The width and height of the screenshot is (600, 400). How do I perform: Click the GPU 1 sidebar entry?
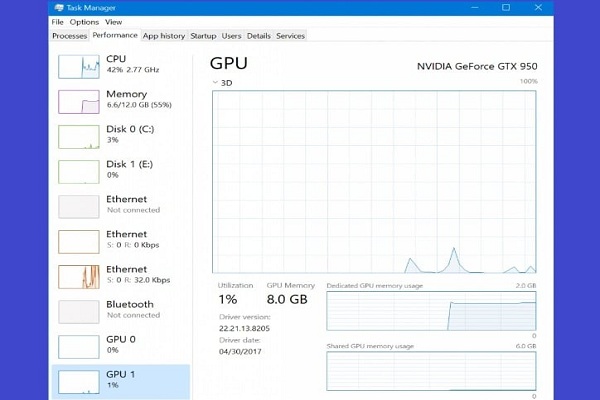(x=121, y=382)
